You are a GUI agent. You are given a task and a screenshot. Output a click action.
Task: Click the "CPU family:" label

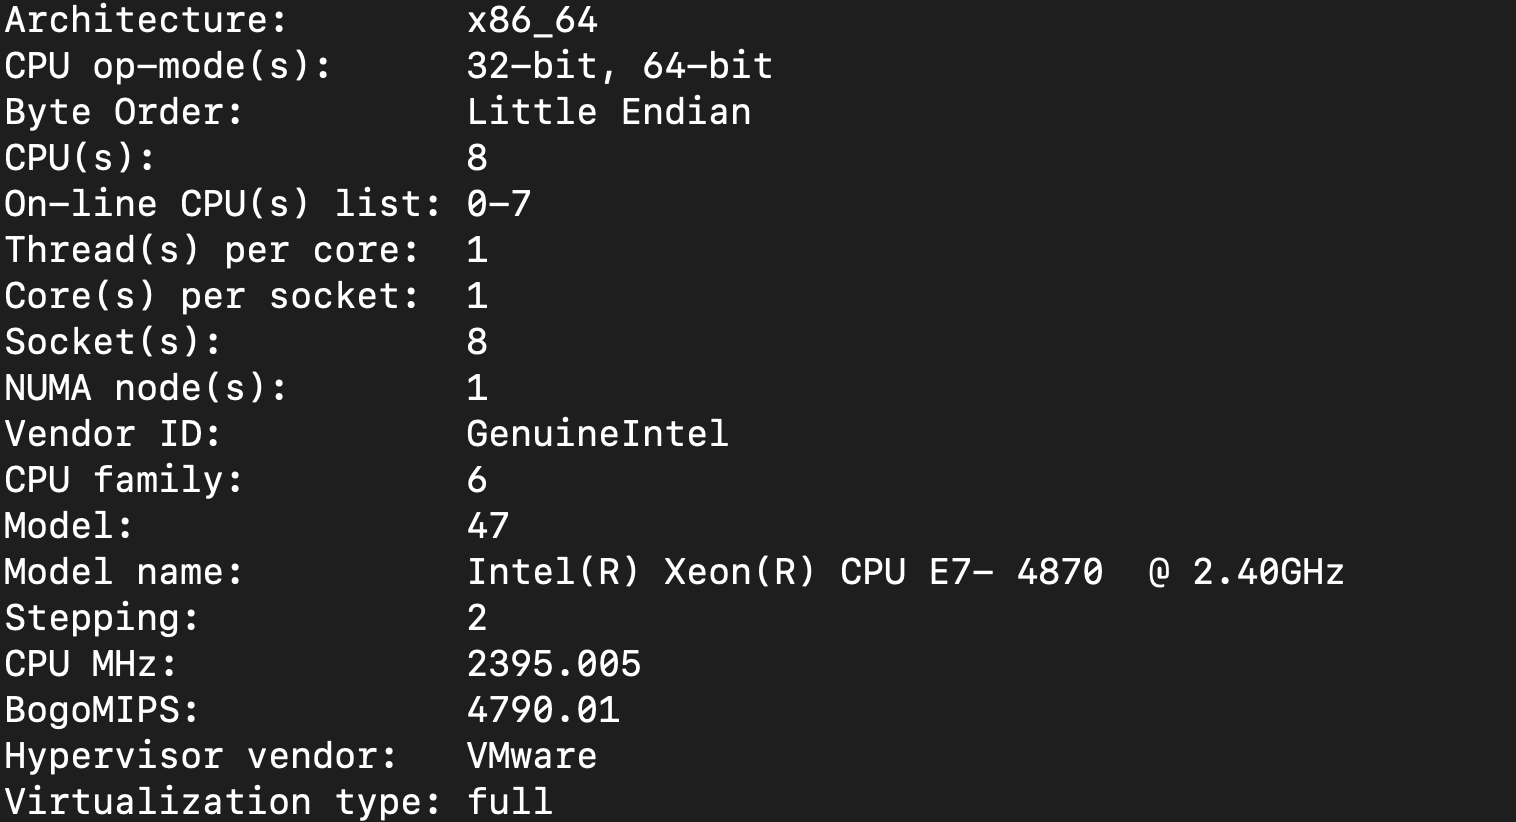(x=124, y=480)
